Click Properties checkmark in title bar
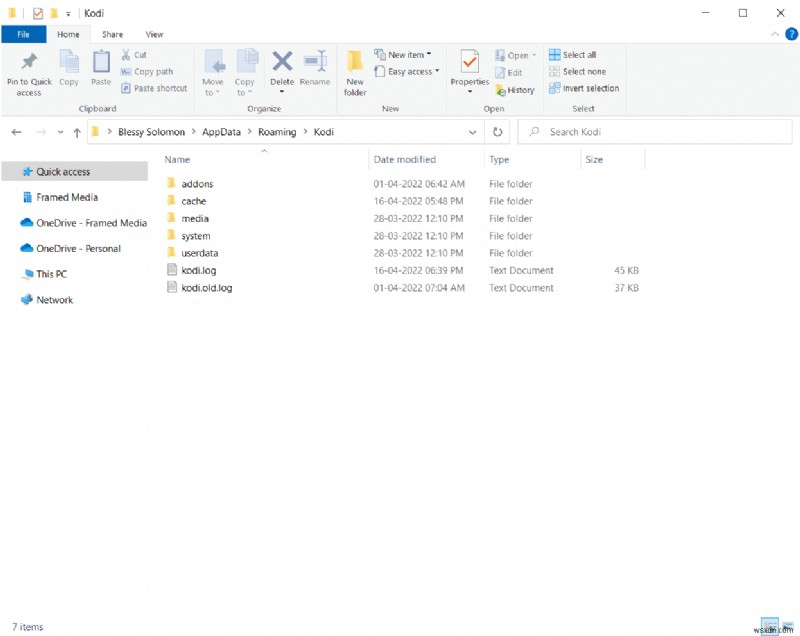Viewport: 800px width, 636px height. (x=38, y=13)
